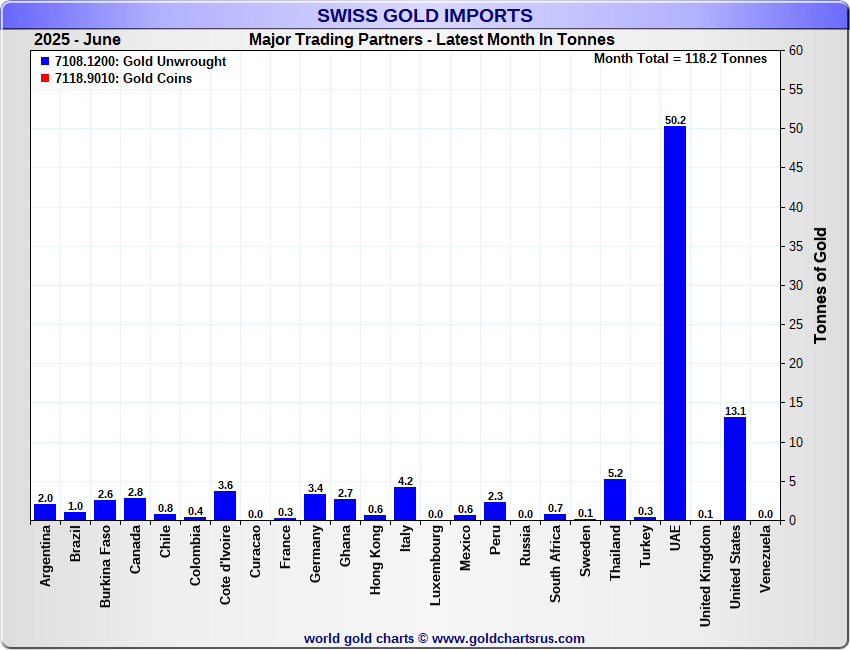Select the Germany bar labeled 3.4
Screen dimensions: 850x650
click(315, 506)
